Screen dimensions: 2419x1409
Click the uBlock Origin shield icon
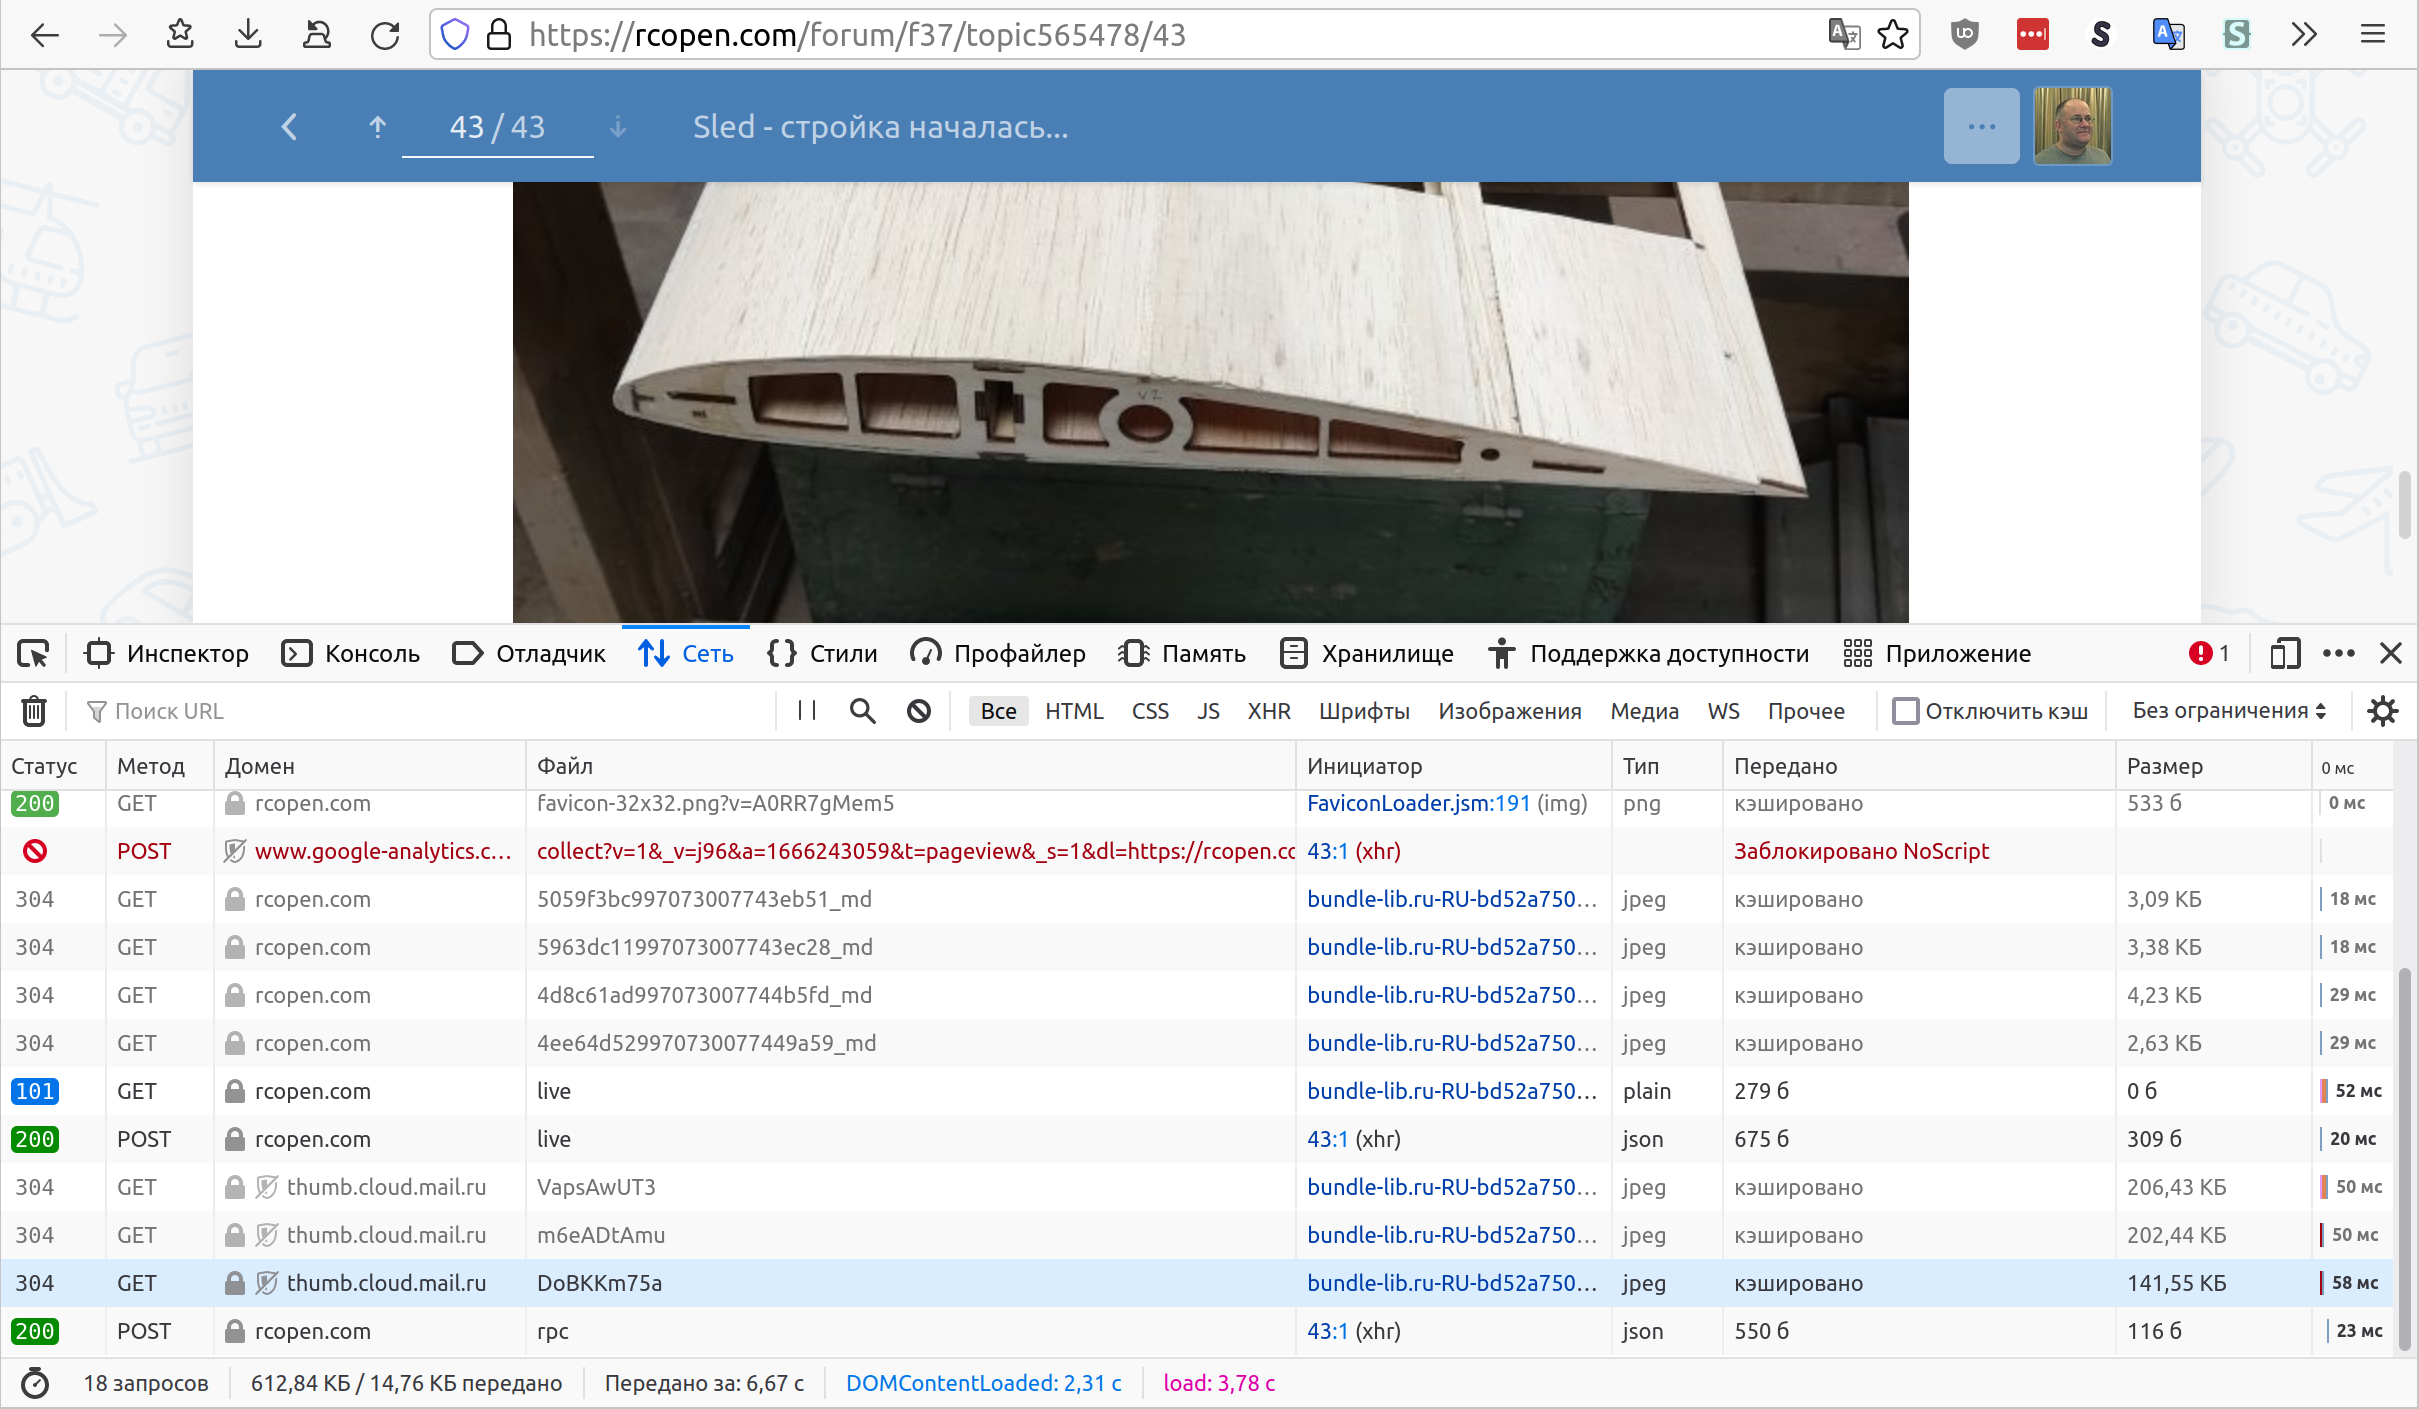coord(1964,35)
